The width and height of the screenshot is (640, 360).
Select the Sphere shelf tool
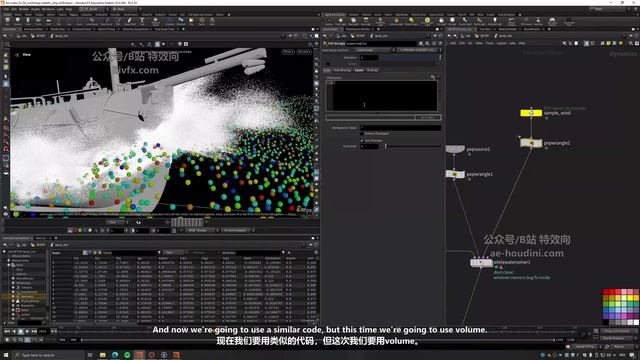click(x=18, y=21)
